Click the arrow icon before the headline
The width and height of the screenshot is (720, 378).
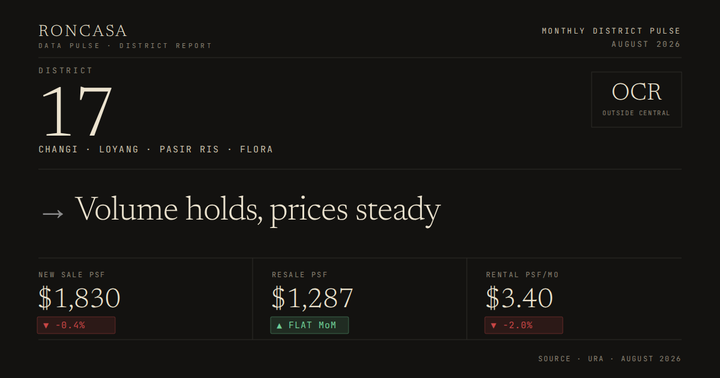tap(53, 214)
